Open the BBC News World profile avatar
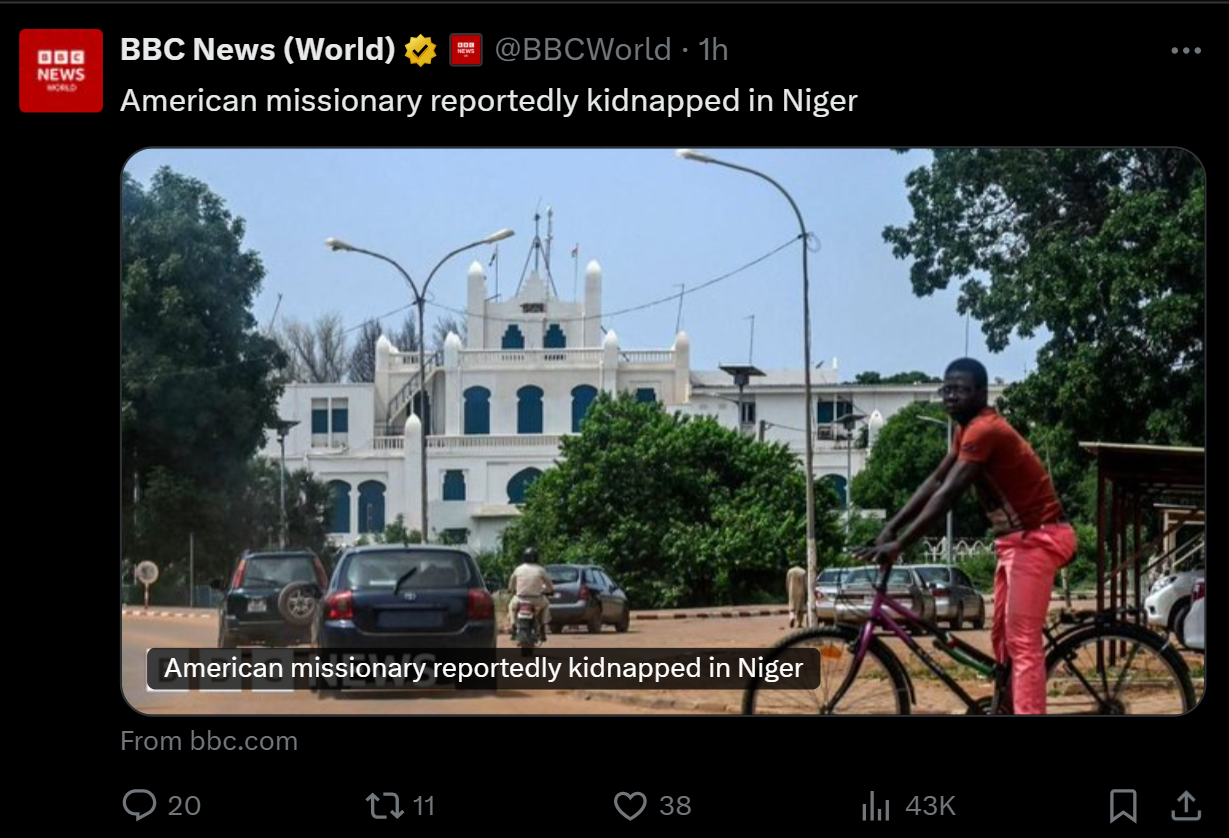The width and height of the screenshot is (1229, 838). click(x=61, y=70)
